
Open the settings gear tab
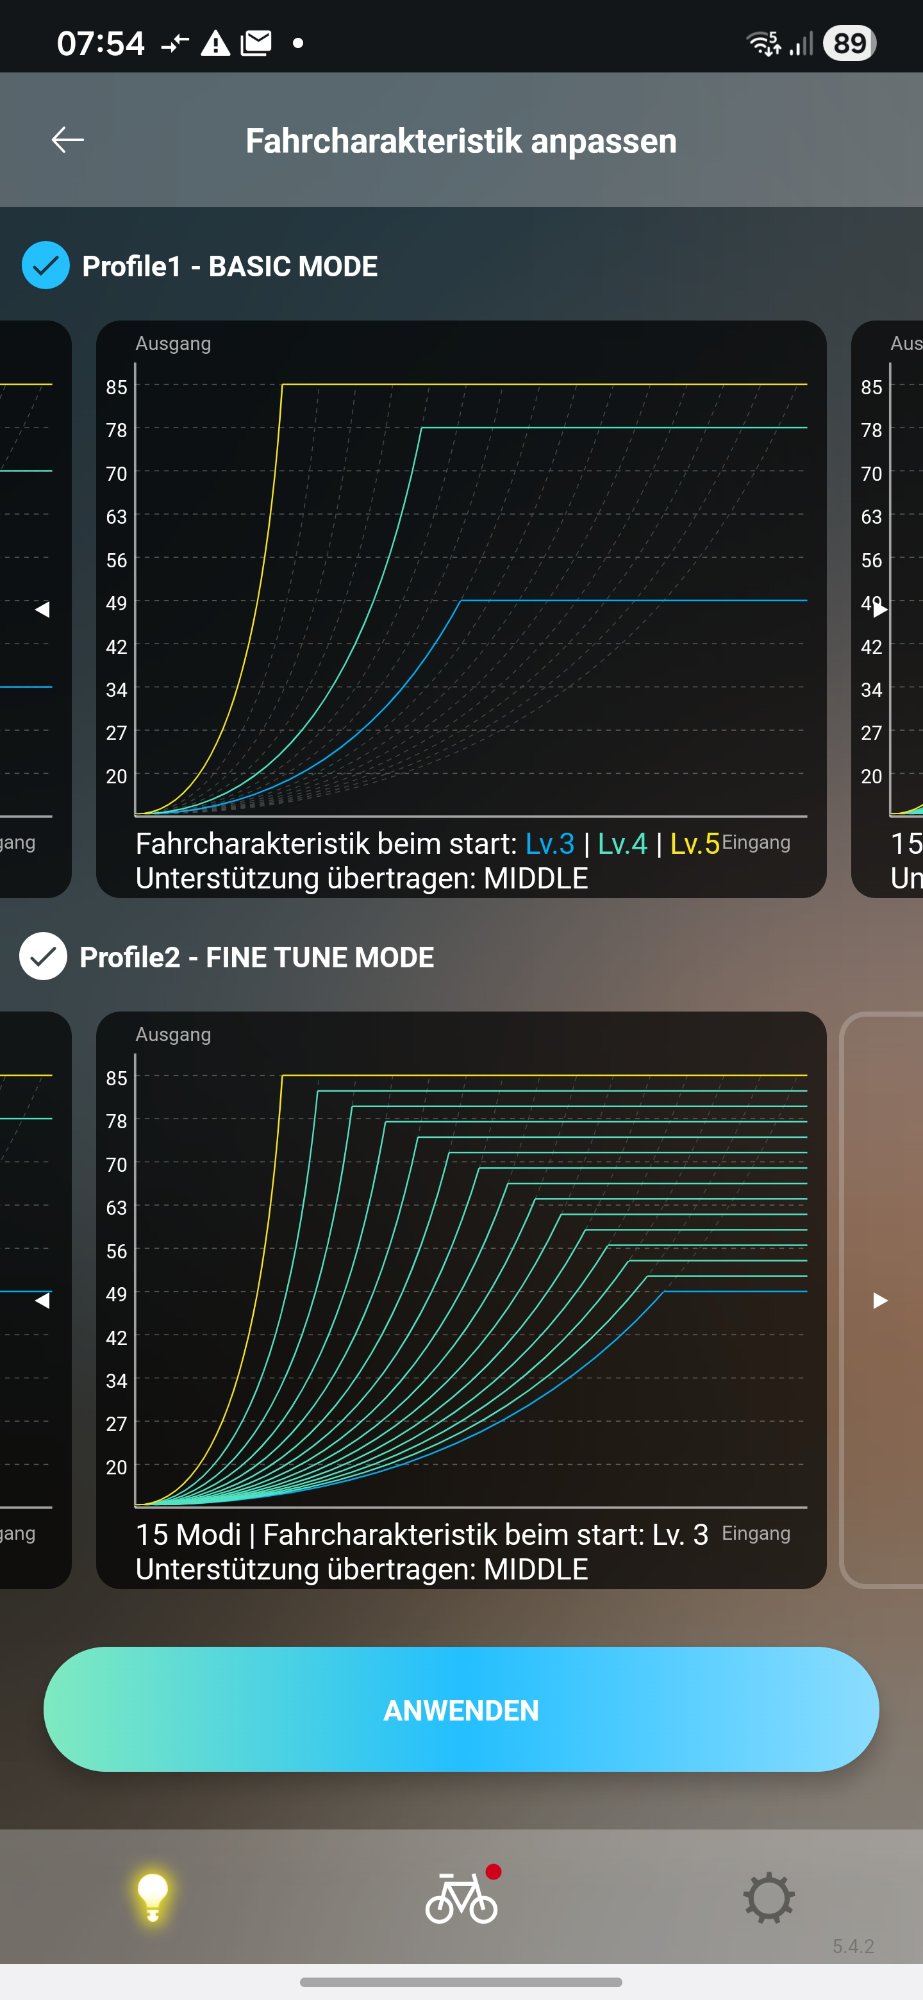pyautogui.click(x=768, y=1897)
